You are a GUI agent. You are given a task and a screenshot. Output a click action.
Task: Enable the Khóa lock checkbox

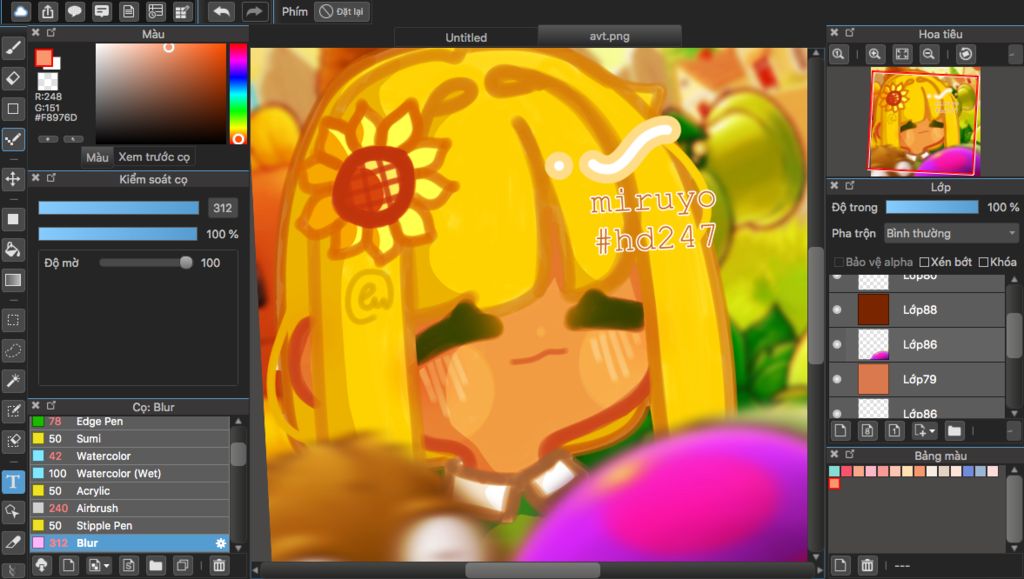[x=984, y=262]
